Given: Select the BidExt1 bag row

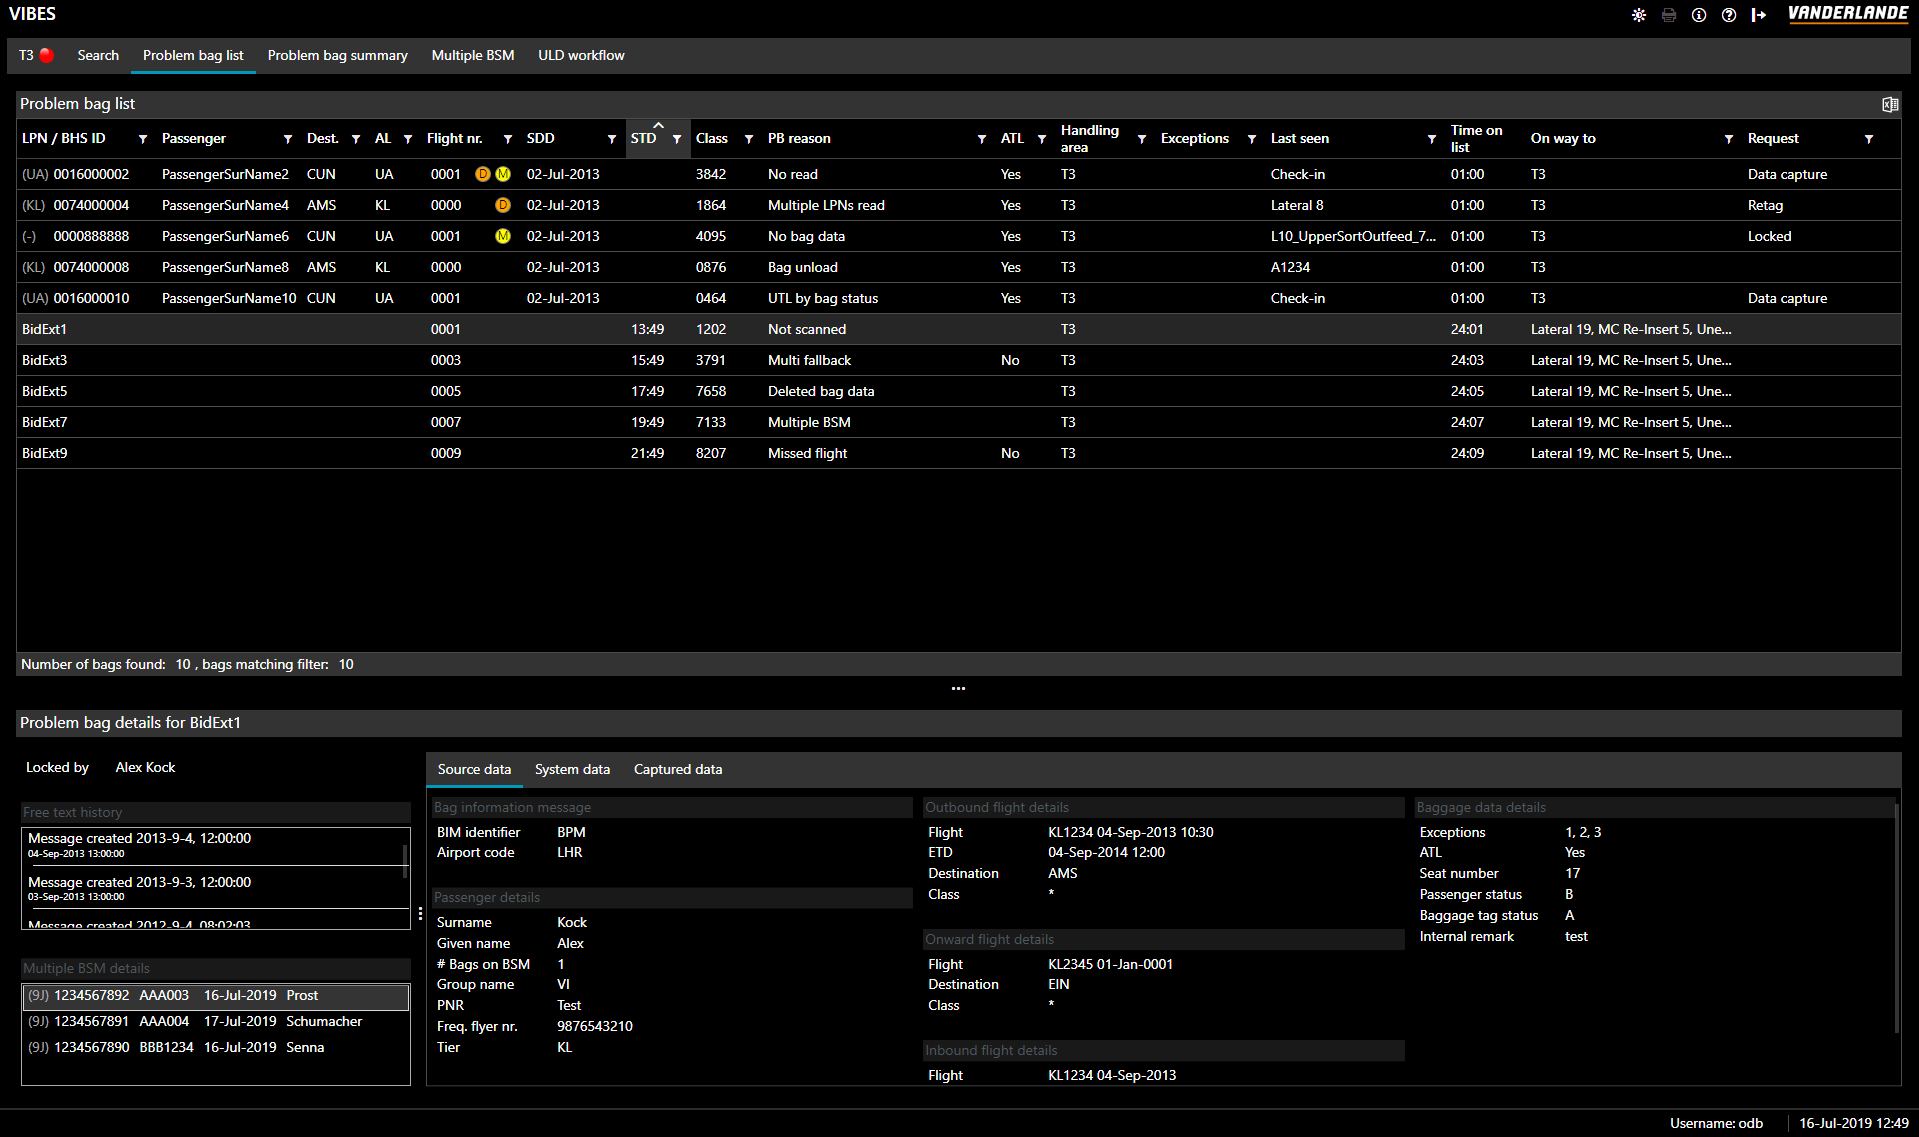Looking at the screenshot, I should [958, 329].
